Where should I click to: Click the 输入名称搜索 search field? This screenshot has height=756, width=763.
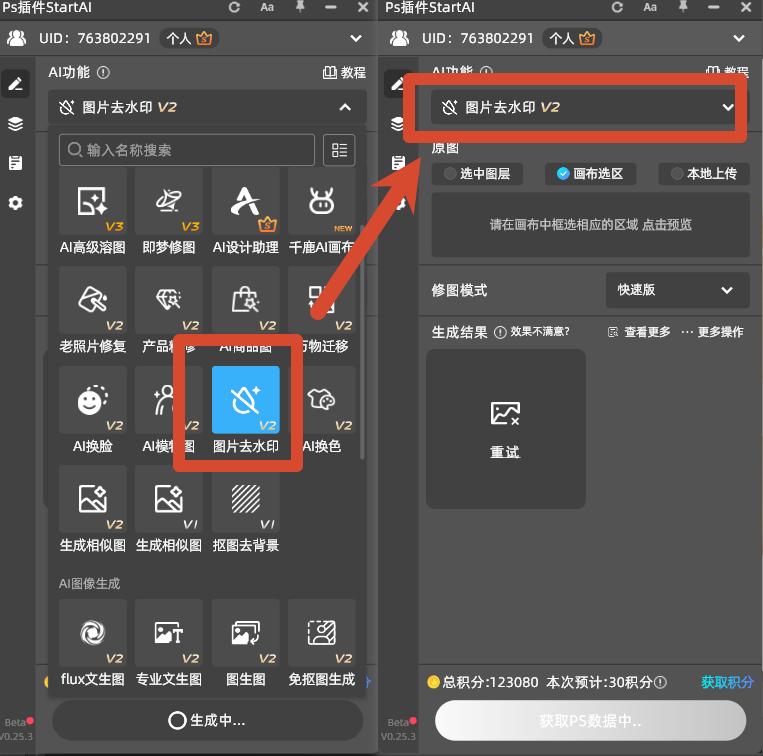(187, 150)
